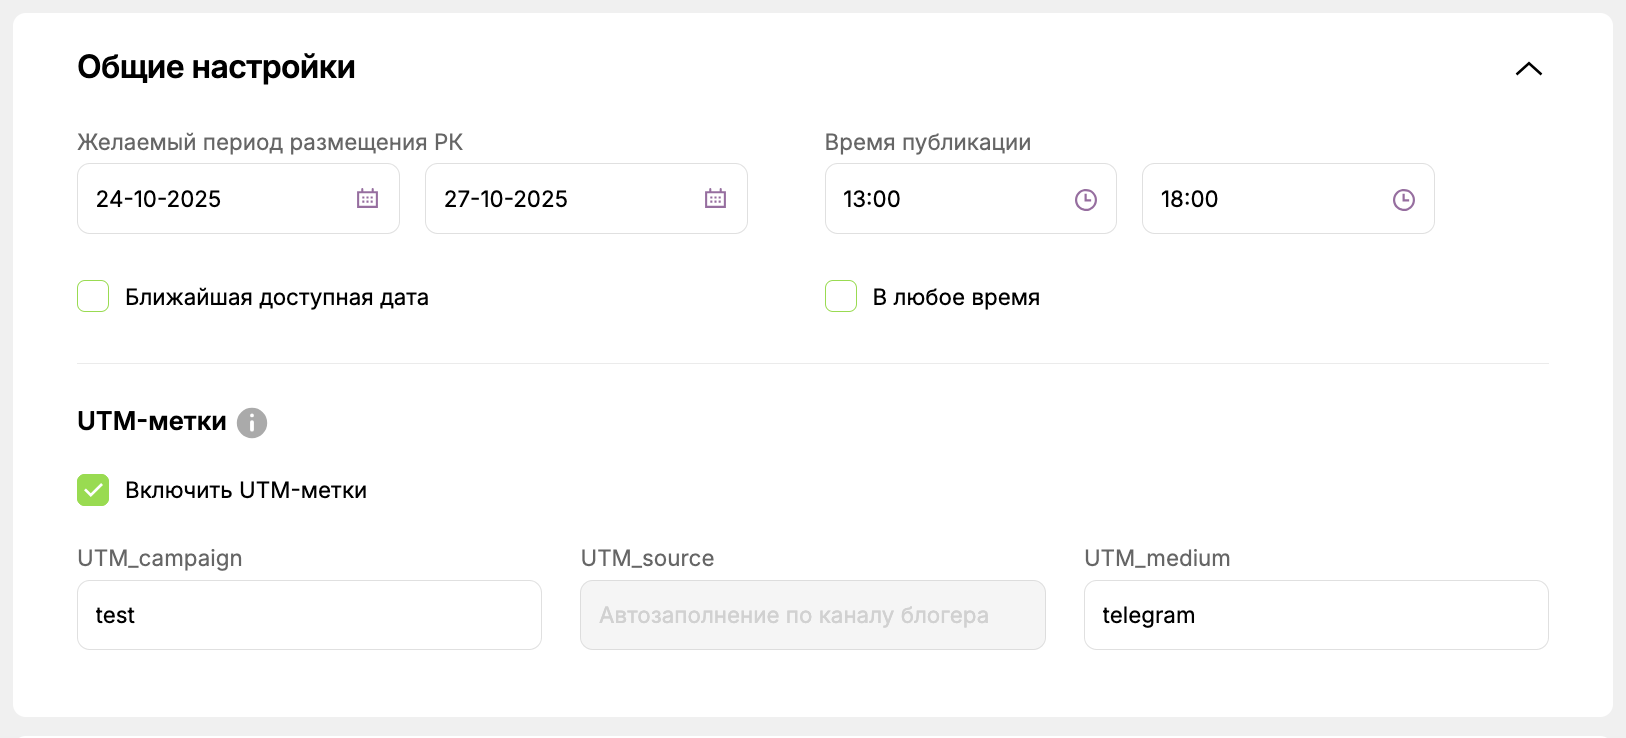Click the clock icon in the 13:00 field

pos(1085,200)
